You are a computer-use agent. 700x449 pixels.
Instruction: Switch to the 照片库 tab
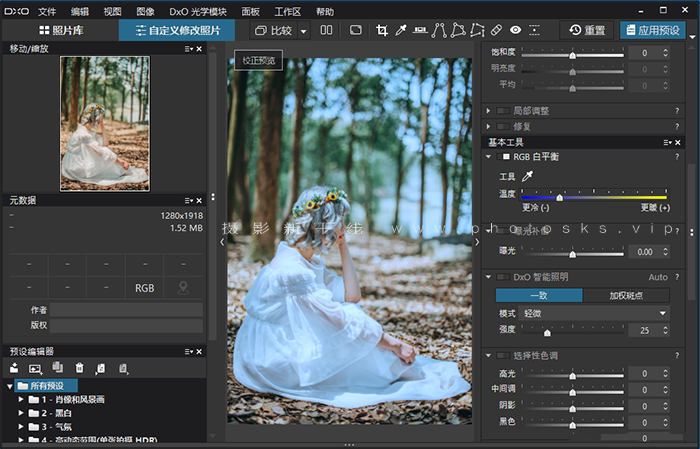coord(61,30)
